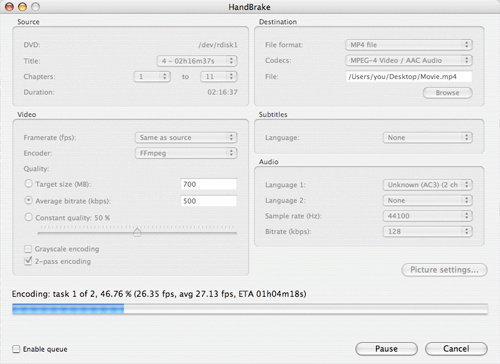The image size is (500, 364).
Task: Minimize window with the yellow button
Action: pyautogui.click(x=22, y=7)
